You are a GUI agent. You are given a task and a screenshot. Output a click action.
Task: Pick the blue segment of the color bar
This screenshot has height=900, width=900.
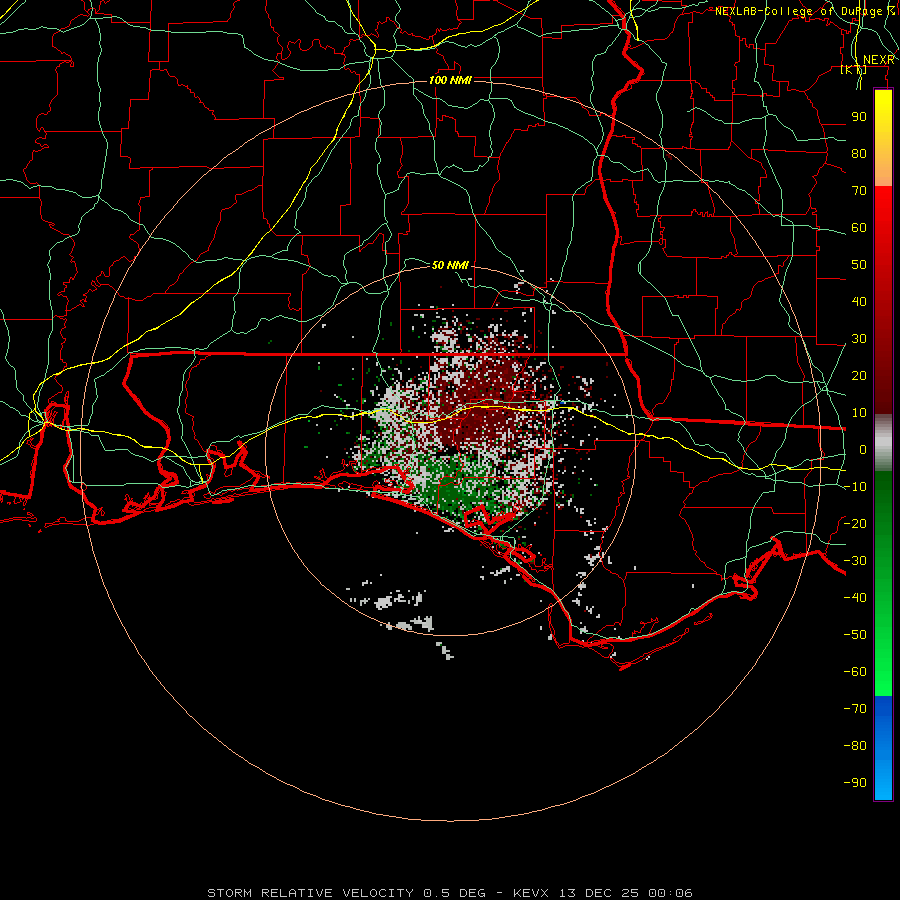(883, 747)
